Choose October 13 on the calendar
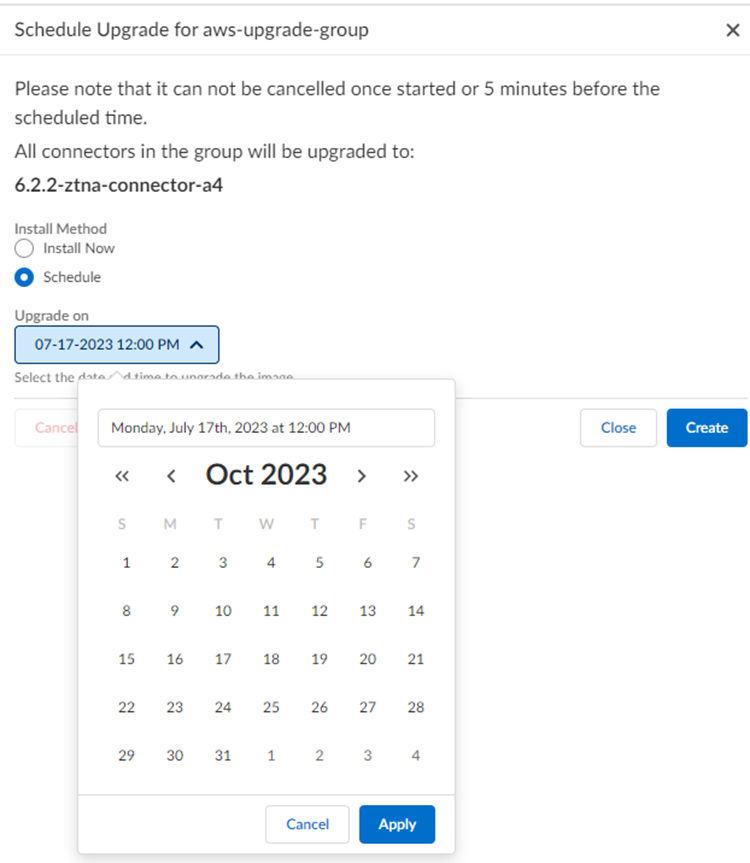Image resolution: width=750 pixels, height=863 pixels. pyautogui.click(x=368, y=611)
